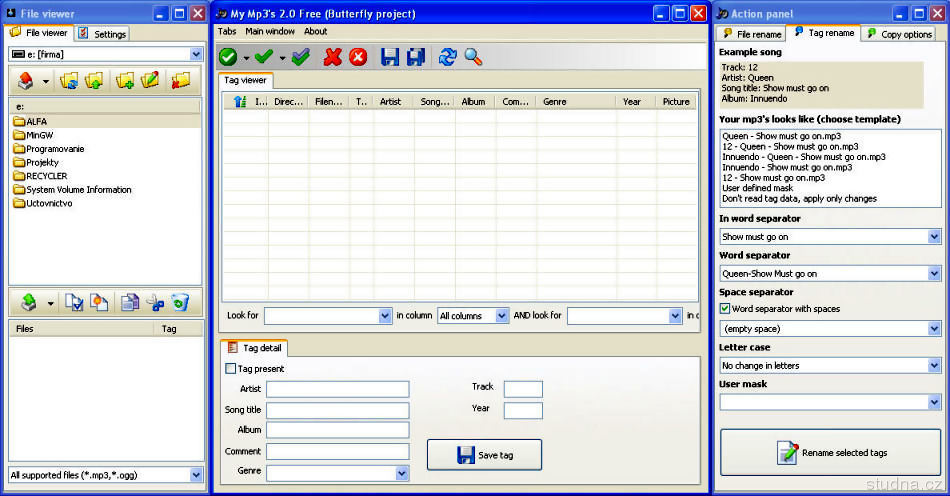This screenshot has width=950, height=496.
Task: Click the documents icon with orange dot
Action: 99,302
